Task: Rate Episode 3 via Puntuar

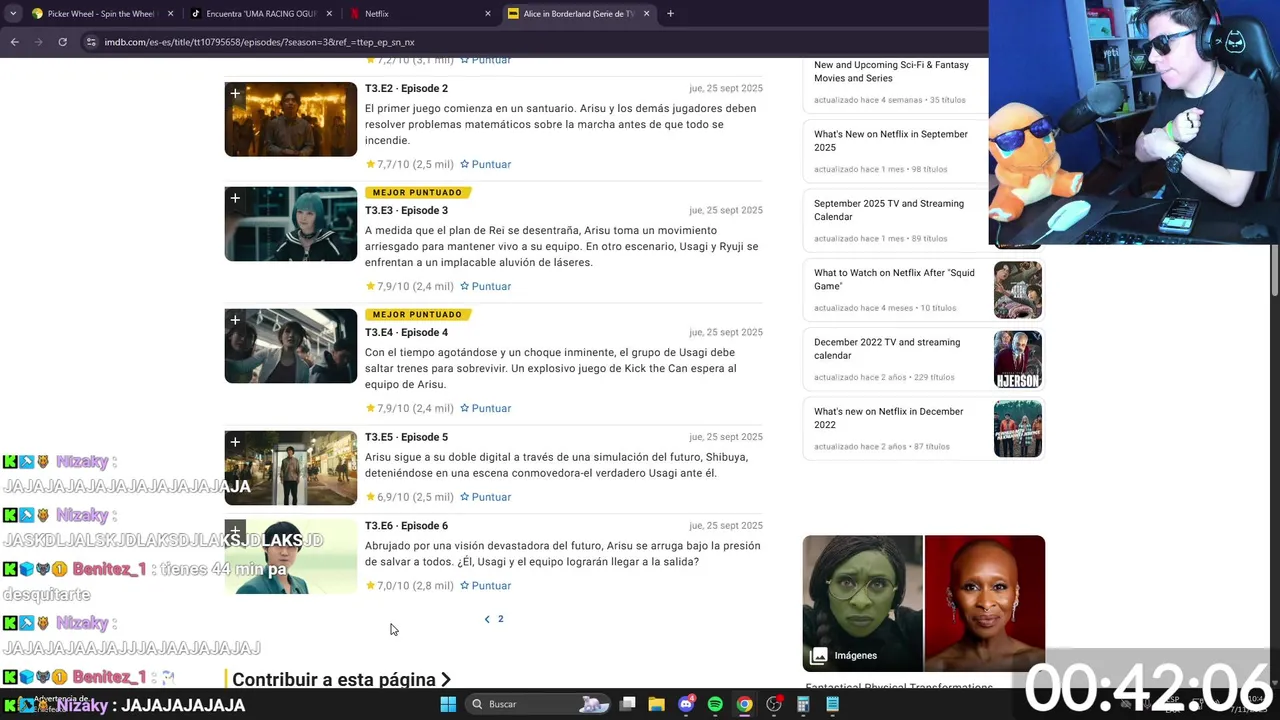Action: coord(485,286)
